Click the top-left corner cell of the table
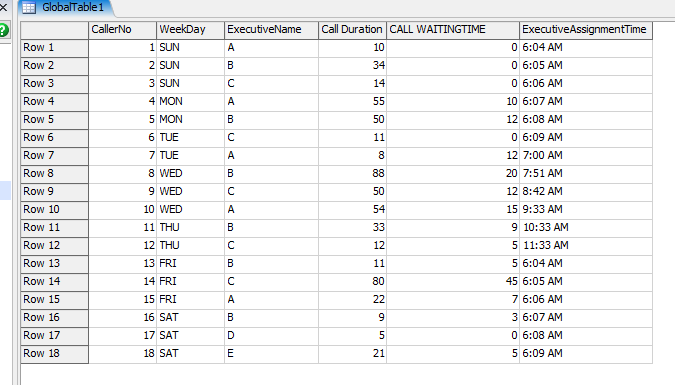 coord(54,30)
